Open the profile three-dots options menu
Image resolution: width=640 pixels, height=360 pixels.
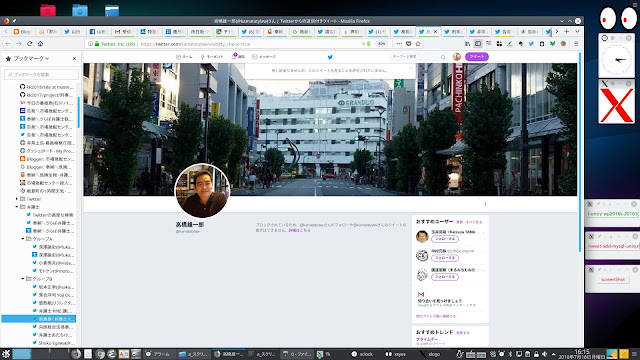(485, 204)
